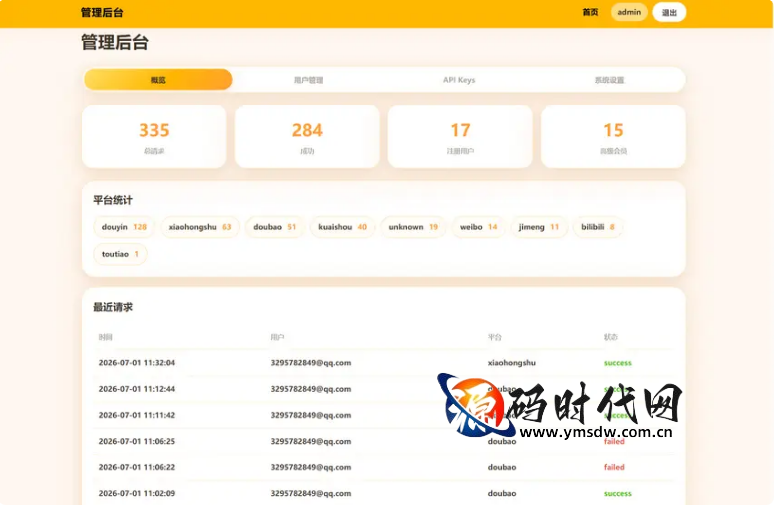
Task: Click the email in the 11:02:09 row
Action: (311, 493)
